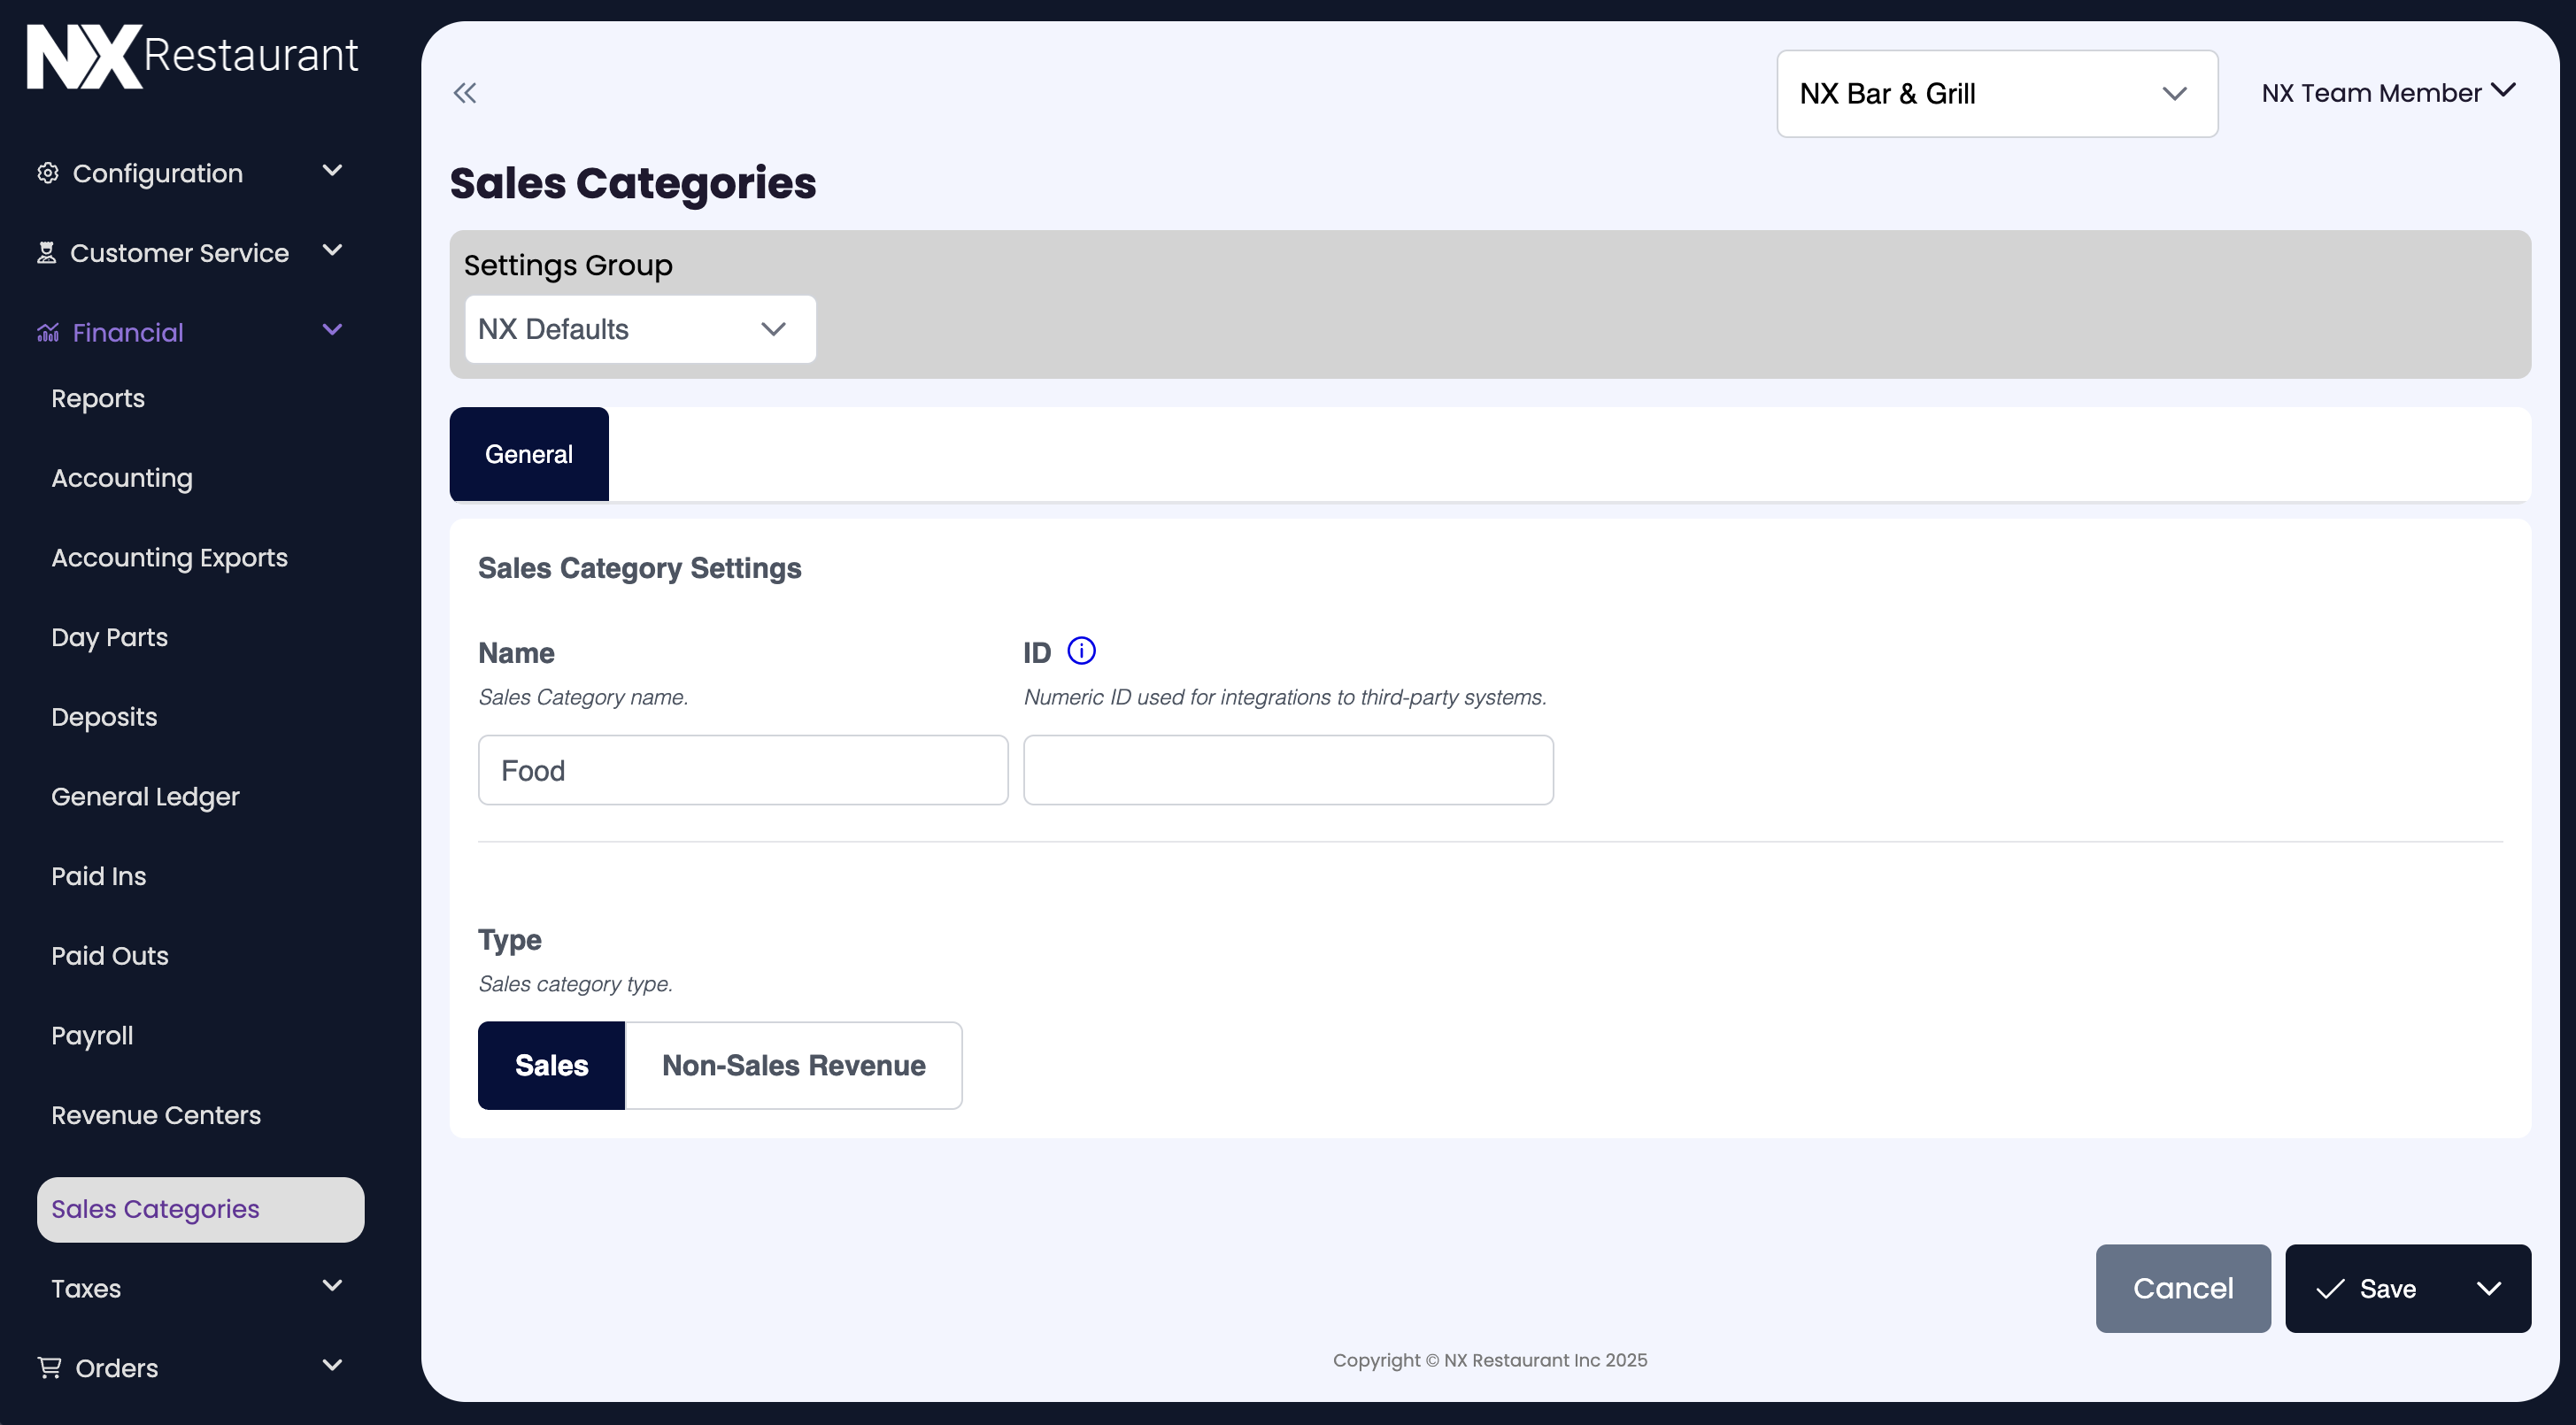Open the Accounting Exports page
This screenshot has height=1425, width=2576.
coord(169,557)
